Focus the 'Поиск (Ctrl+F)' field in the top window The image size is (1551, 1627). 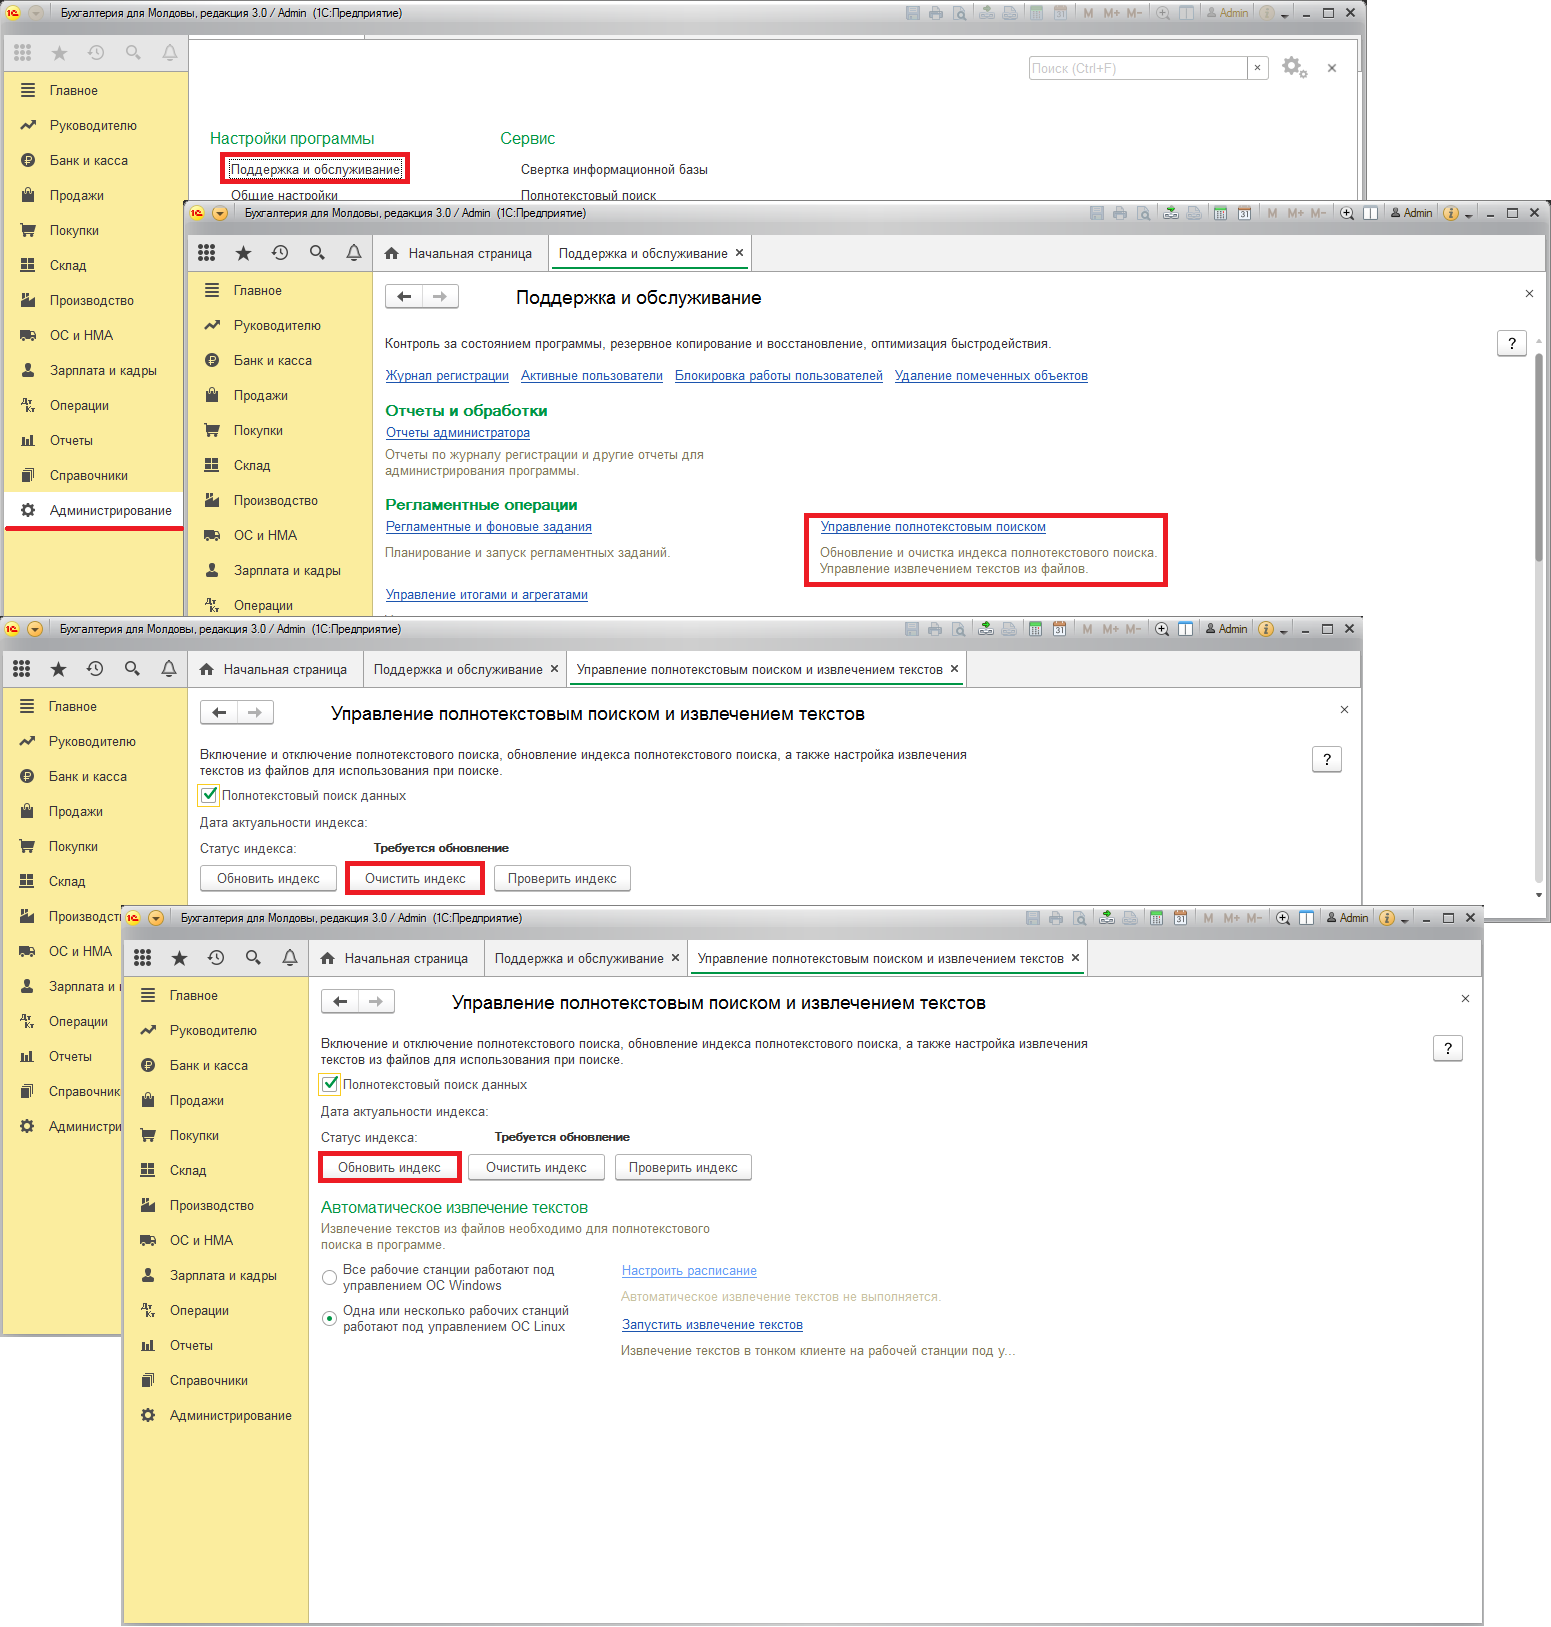pyautogui.click(x=1138, y=68)
